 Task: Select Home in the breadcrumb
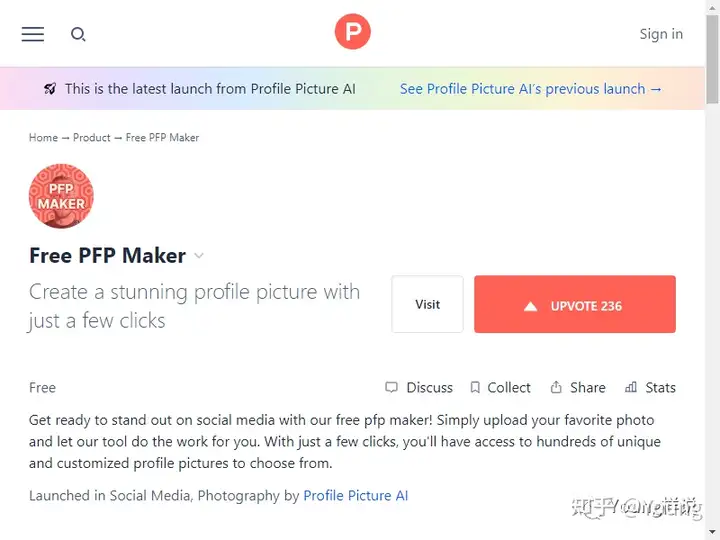tap(43, 138)
